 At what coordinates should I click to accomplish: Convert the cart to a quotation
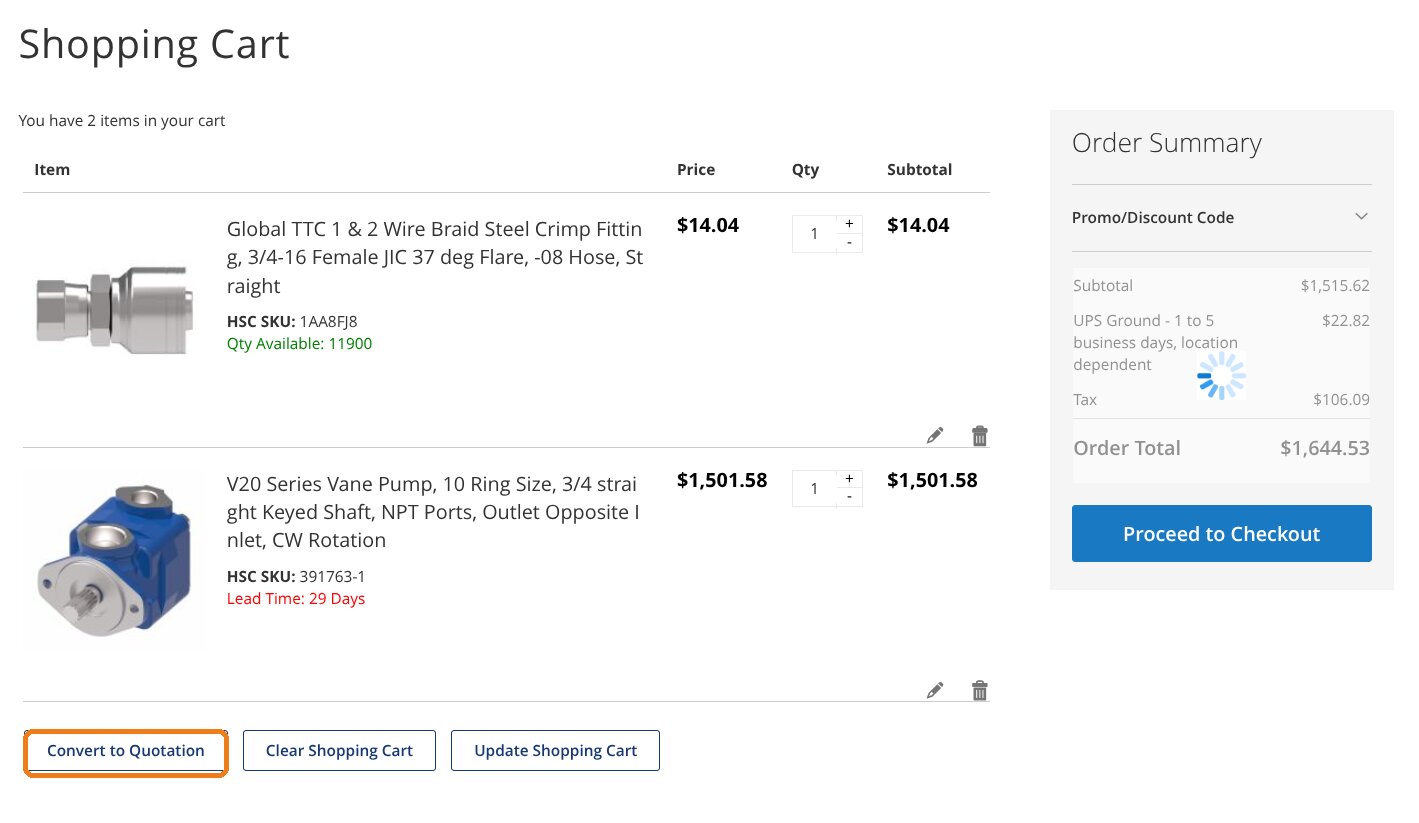click(126, 751)
